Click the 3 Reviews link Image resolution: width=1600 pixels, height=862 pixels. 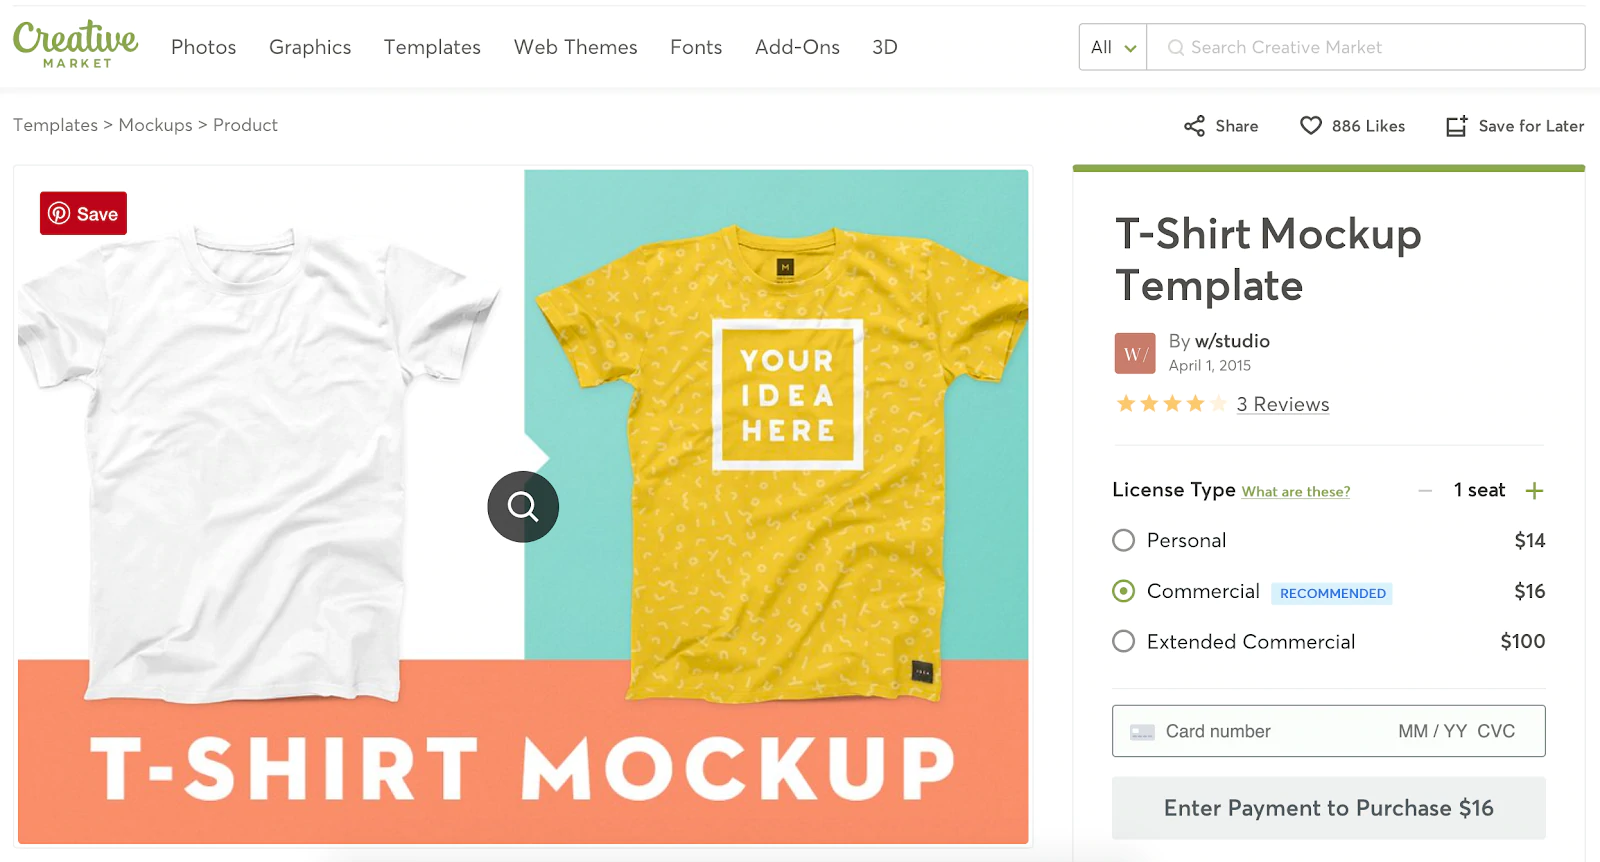[x=1283, y=404]
